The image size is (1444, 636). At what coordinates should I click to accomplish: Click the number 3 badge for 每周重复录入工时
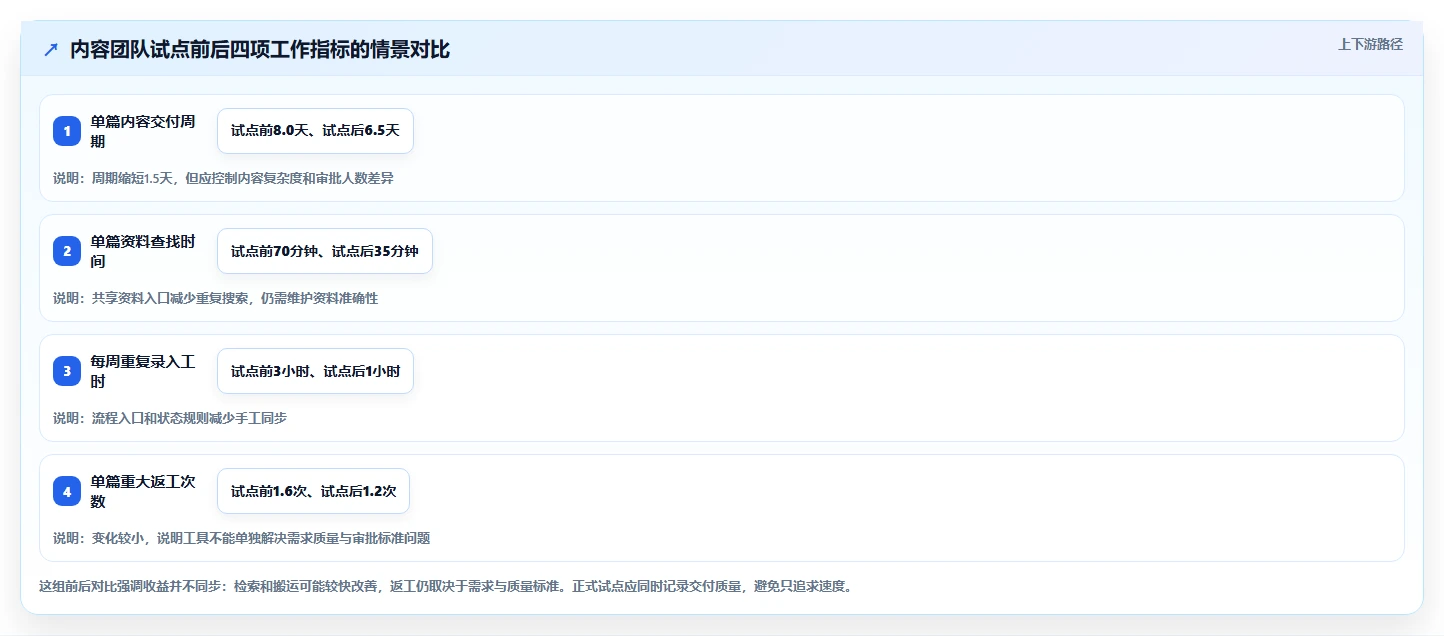(67, 371)
